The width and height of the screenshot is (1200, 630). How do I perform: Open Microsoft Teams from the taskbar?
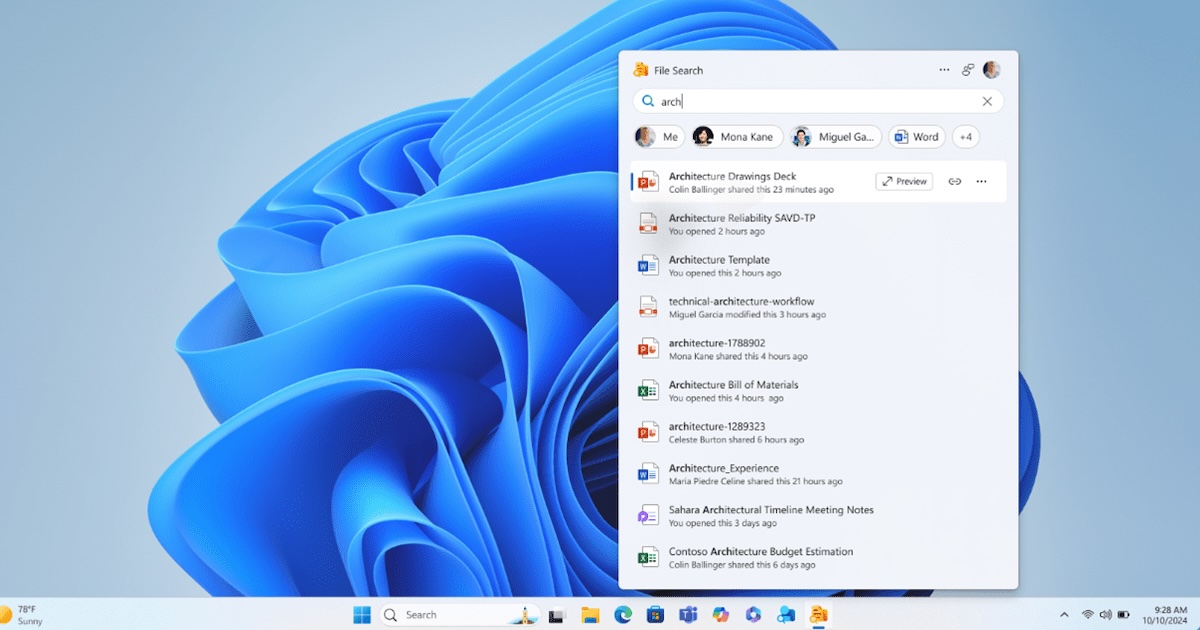688,614
